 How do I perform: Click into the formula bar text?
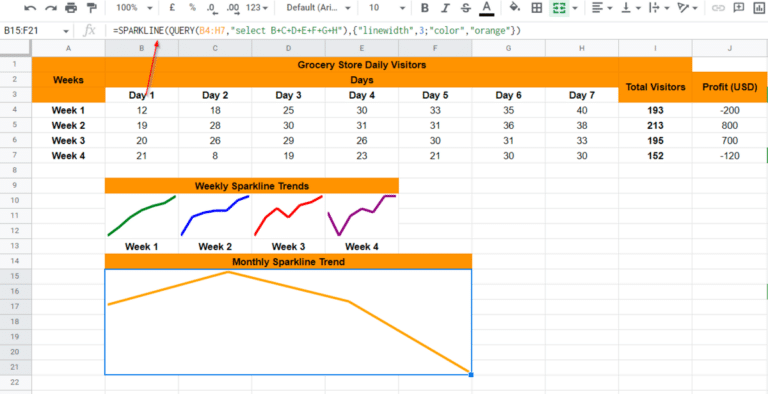316,31
